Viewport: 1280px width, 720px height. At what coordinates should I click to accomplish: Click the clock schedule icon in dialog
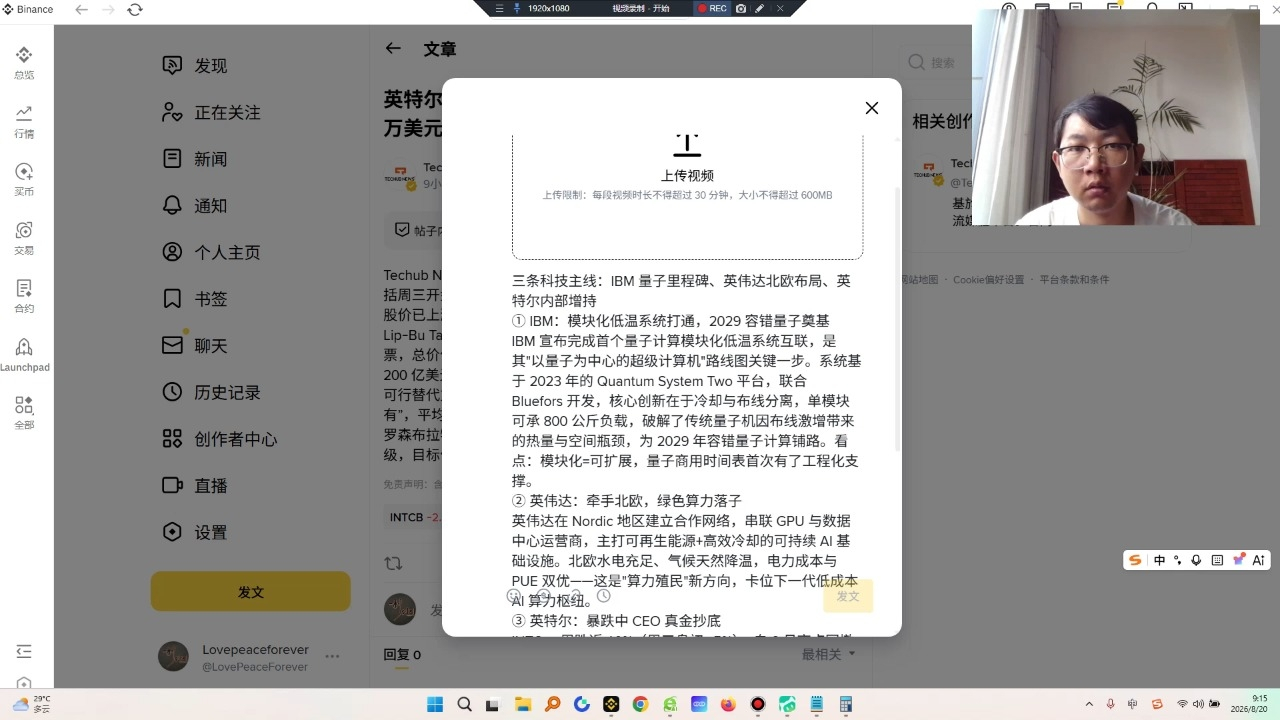pyautogui.click(x=603, y=596)
